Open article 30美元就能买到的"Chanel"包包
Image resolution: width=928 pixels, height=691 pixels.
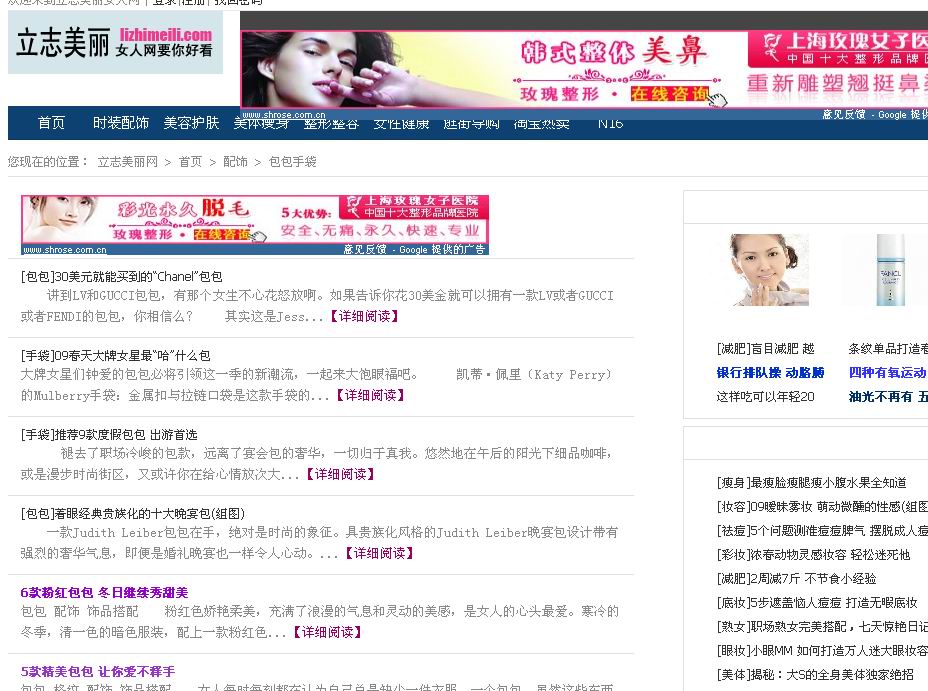point(121,276)
